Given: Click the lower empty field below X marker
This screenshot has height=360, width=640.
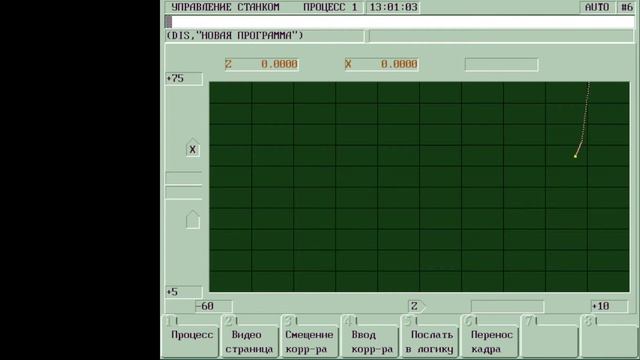Looking at the screenshot, I should point(184,193).
